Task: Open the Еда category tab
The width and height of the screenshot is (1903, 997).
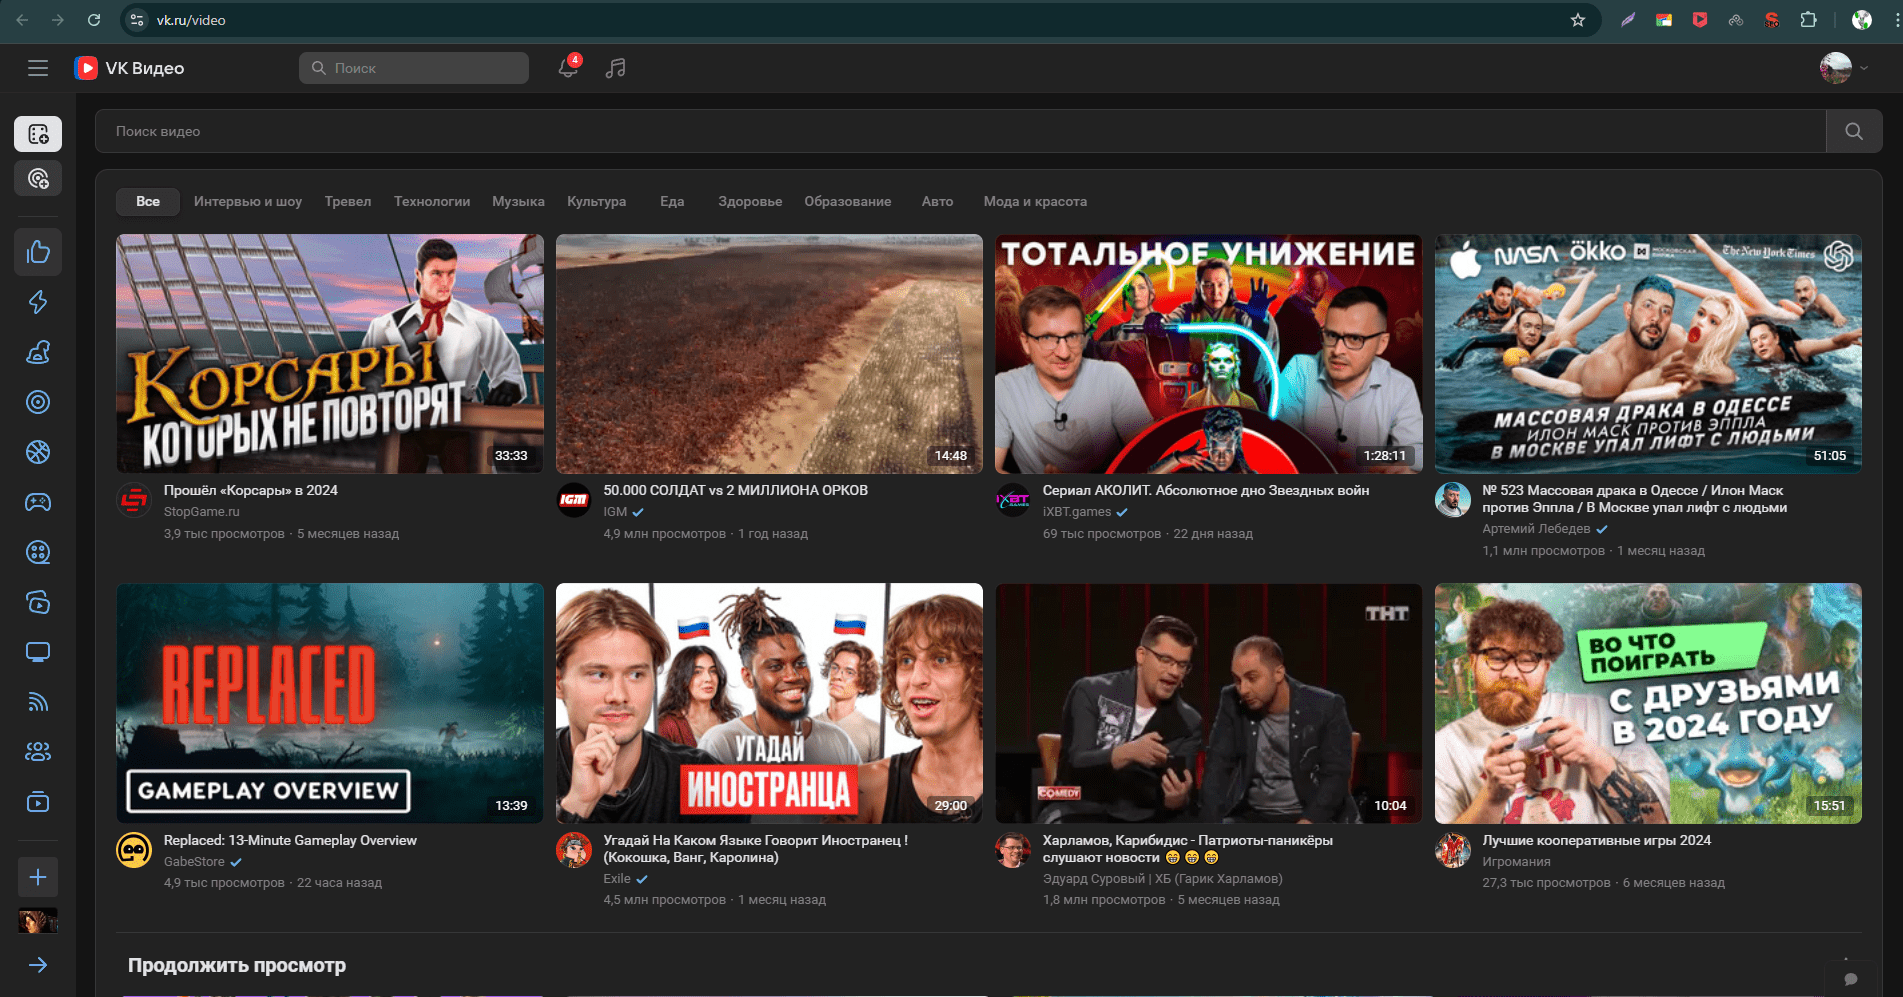Action: 672,201
